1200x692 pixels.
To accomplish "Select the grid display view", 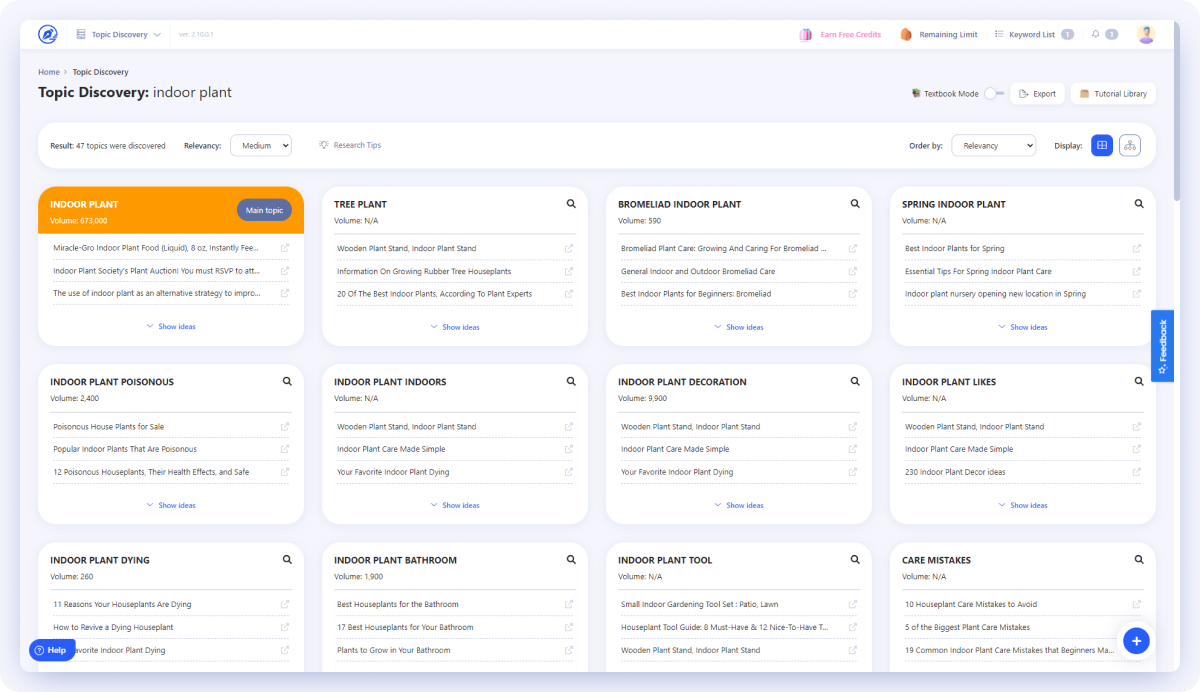I will [x=1101, y=145].
